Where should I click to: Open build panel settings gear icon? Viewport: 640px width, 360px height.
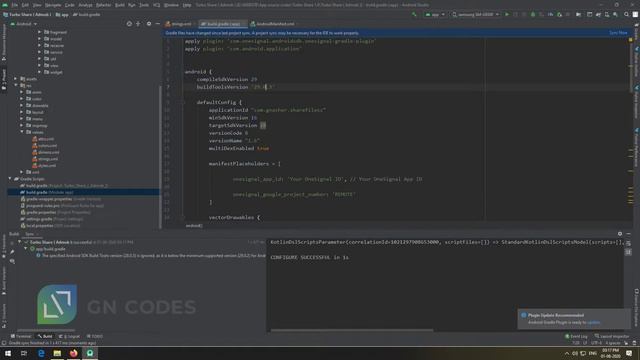tap(620, 234)
